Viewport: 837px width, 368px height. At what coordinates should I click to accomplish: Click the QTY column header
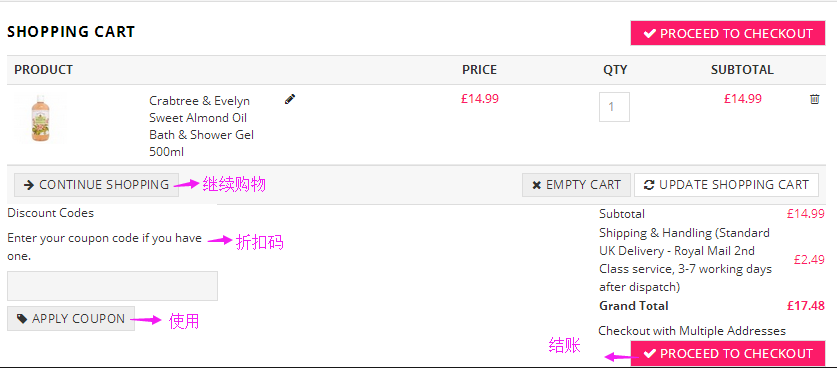click(x=615, y=70)
